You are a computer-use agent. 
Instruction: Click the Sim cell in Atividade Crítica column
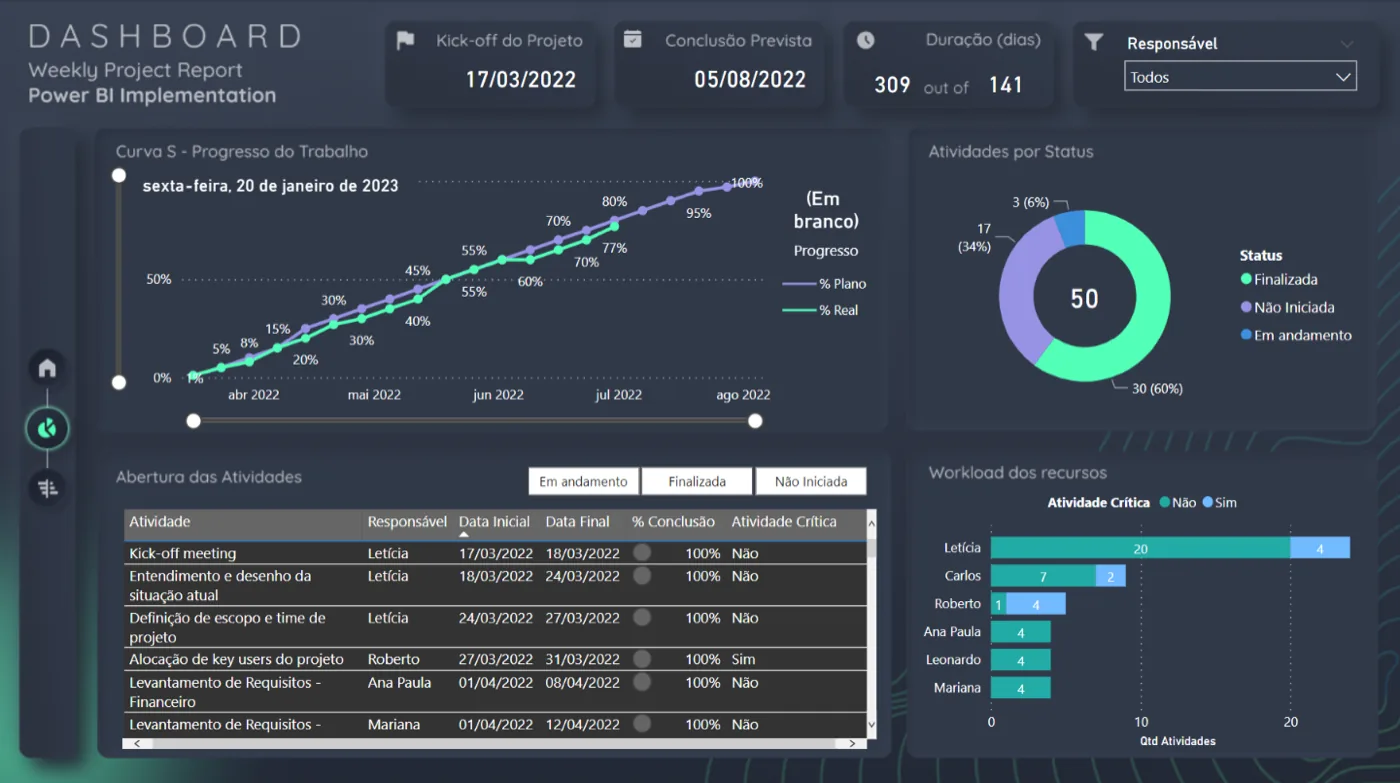743,659
